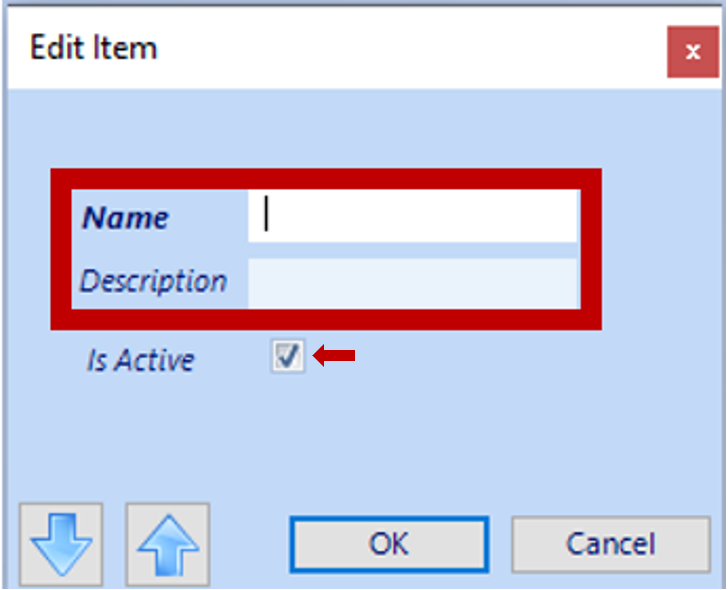Click the empty title bar area left of X
Screen dimensions: 728x590
[x=412, y=48]
